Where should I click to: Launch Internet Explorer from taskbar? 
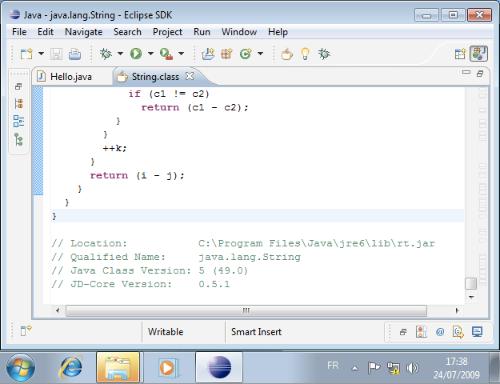pos(71,368)
